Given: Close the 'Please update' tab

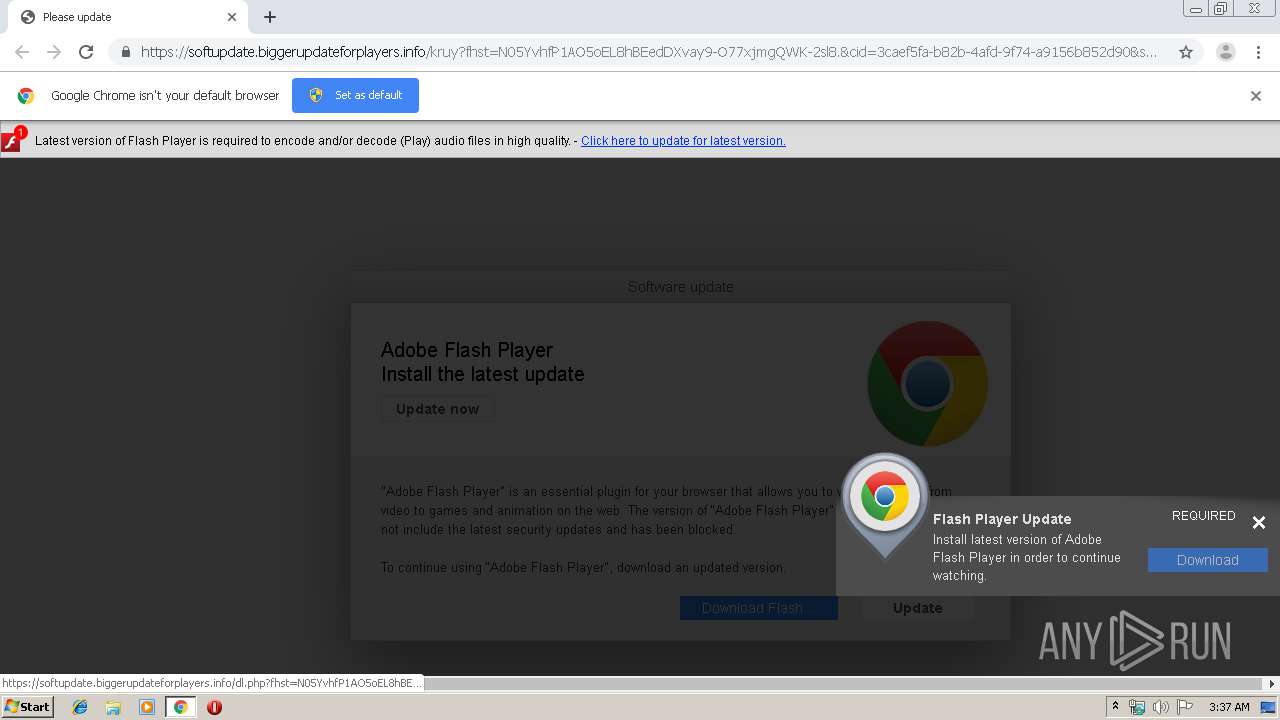Looking at the screenshot, I should [x=232, y=17].
